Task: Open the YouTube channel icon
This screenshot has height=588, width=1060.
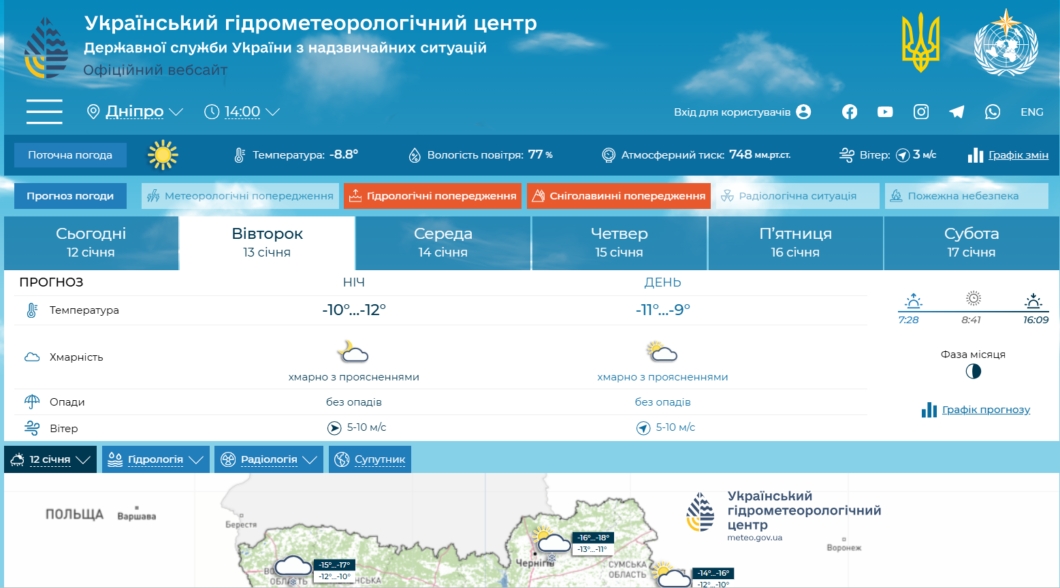Action: pos(885,112)
